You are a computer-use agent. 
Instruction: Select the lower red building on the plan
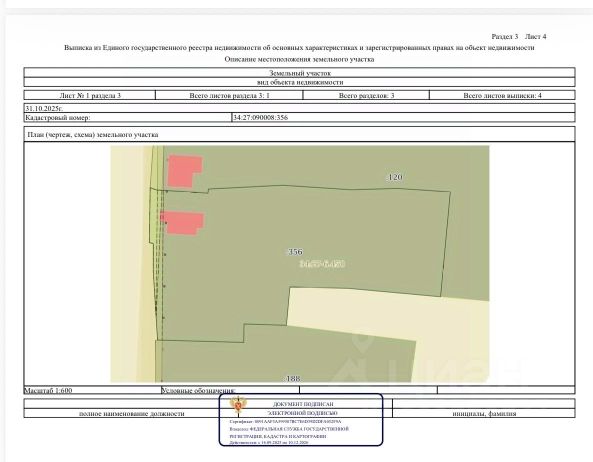[182, 223]
